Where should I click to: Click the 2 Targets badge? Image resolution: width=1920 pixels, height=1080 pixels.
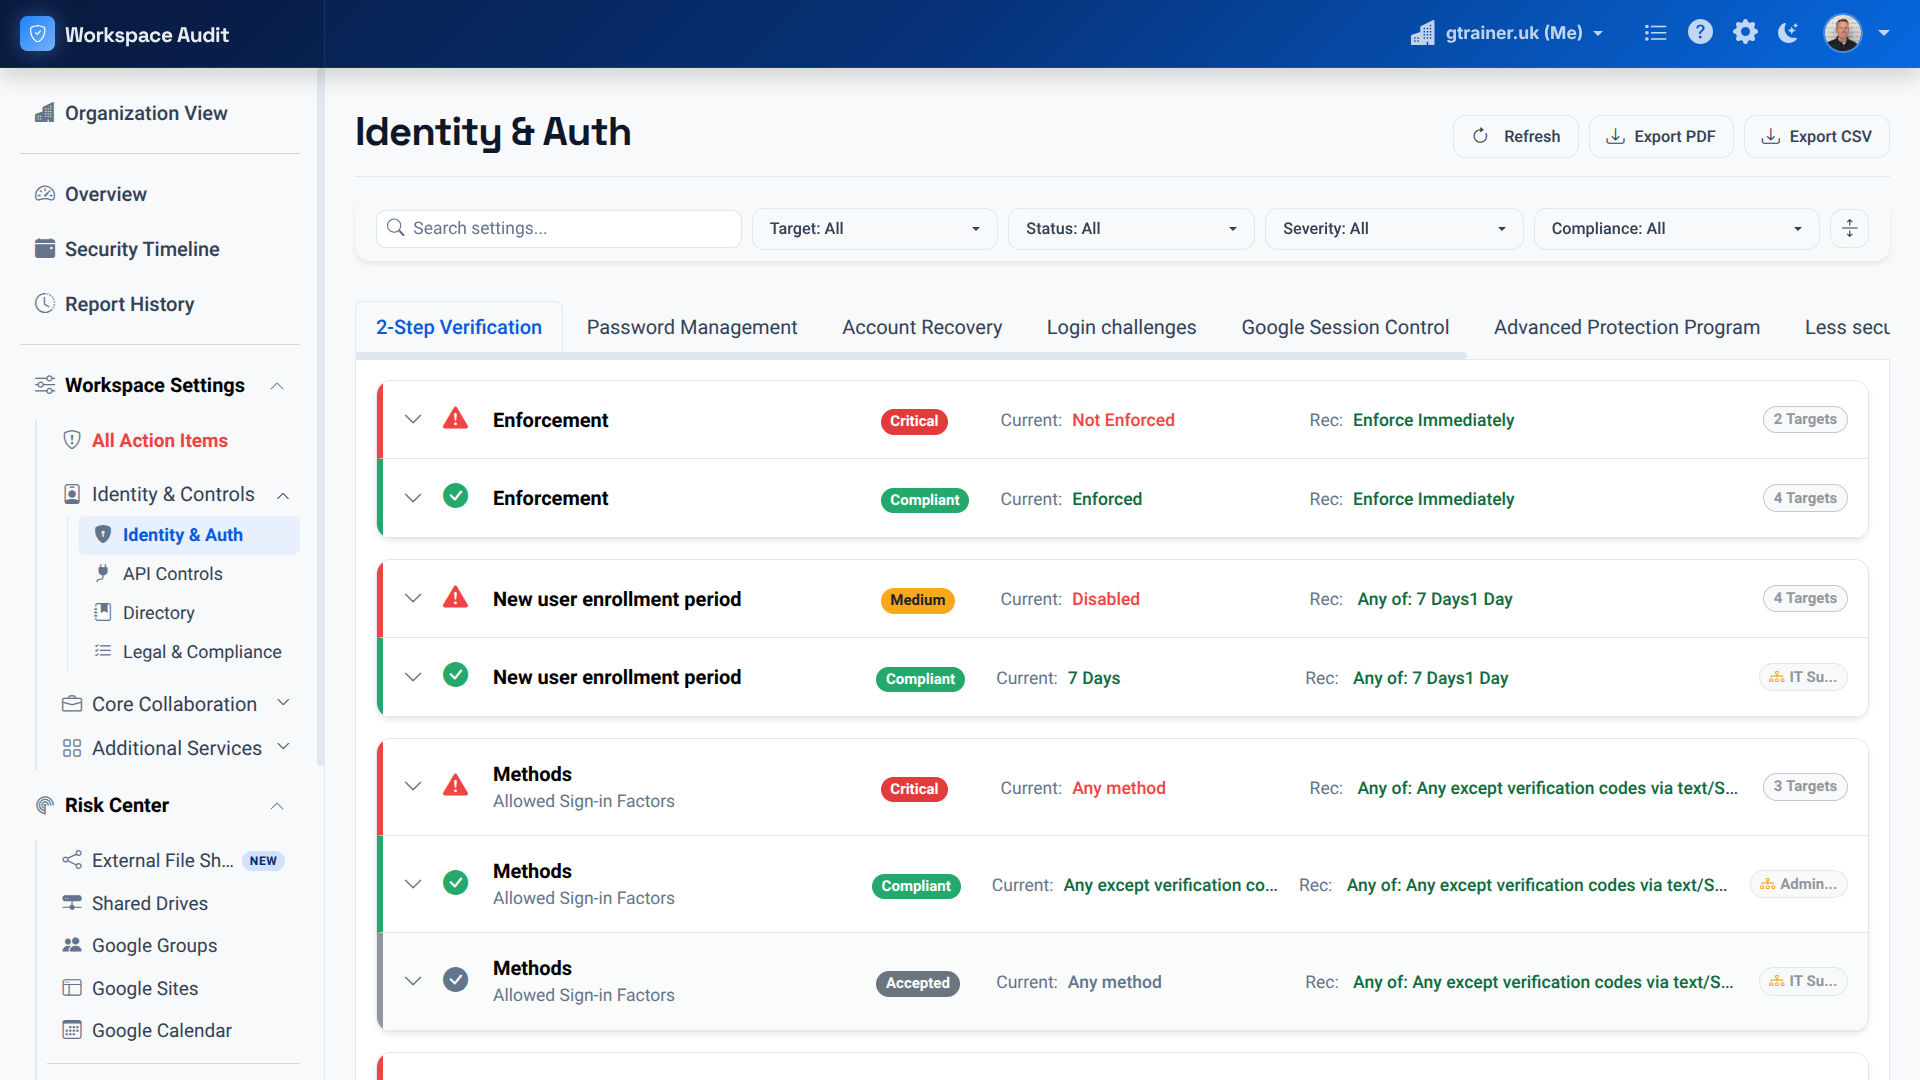click(x=1804, y=419)
